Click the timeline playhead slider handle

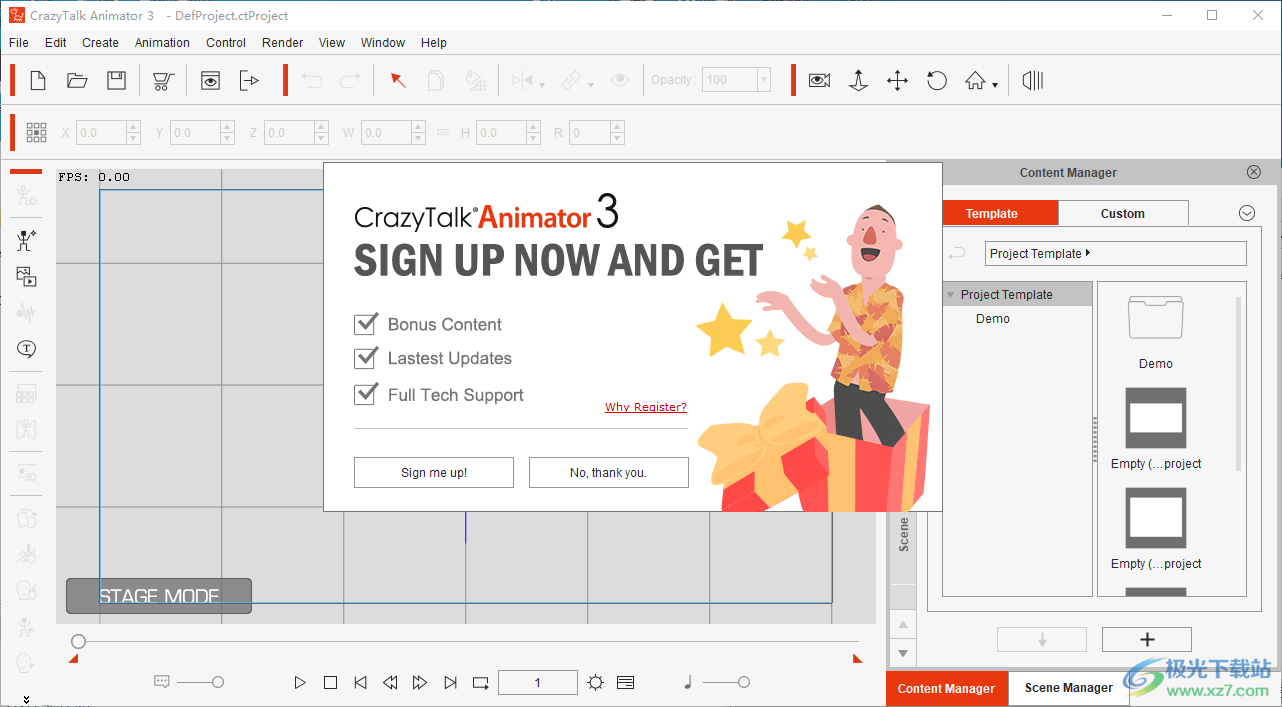click(x=79, y=641)
